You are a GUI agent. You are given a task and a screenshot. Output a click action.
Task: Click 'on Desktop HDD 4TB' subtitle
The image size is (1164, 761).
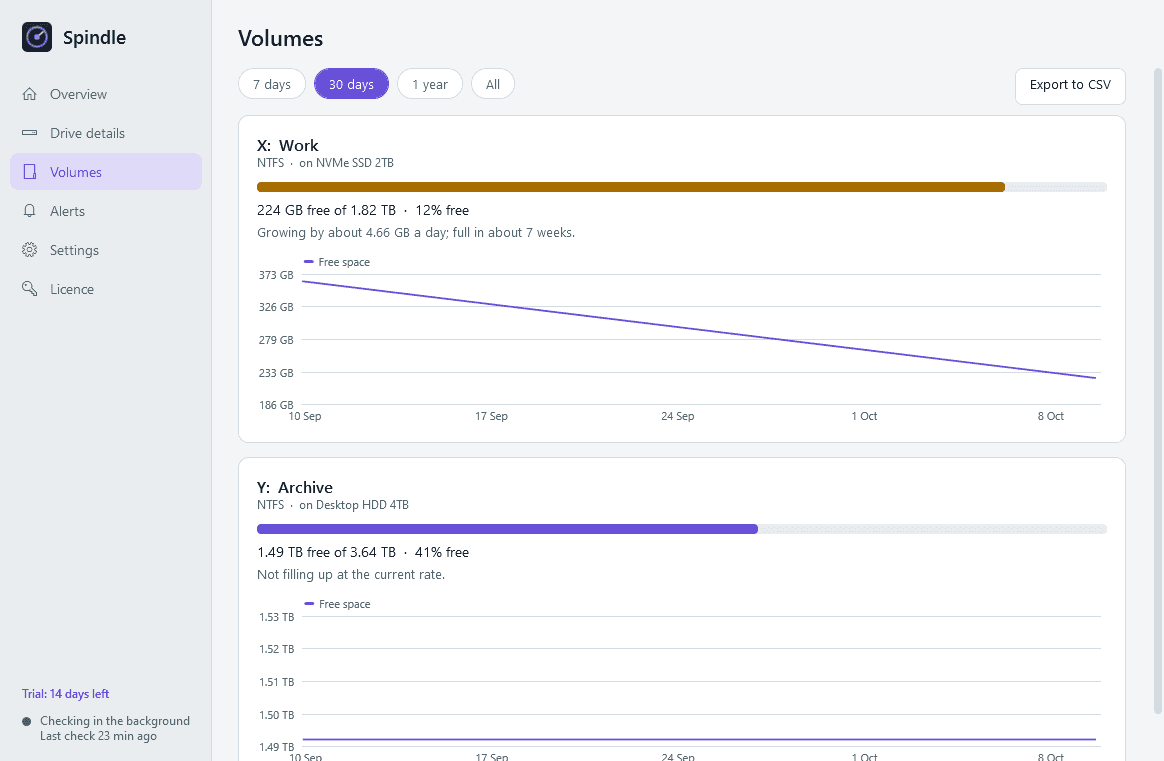pyautogui.click(x=354, y=505)
